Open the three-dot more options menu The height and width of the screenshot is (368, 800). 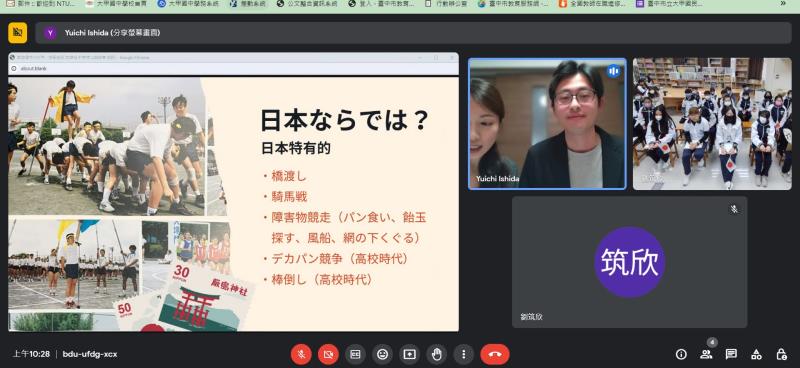point(463,354)
